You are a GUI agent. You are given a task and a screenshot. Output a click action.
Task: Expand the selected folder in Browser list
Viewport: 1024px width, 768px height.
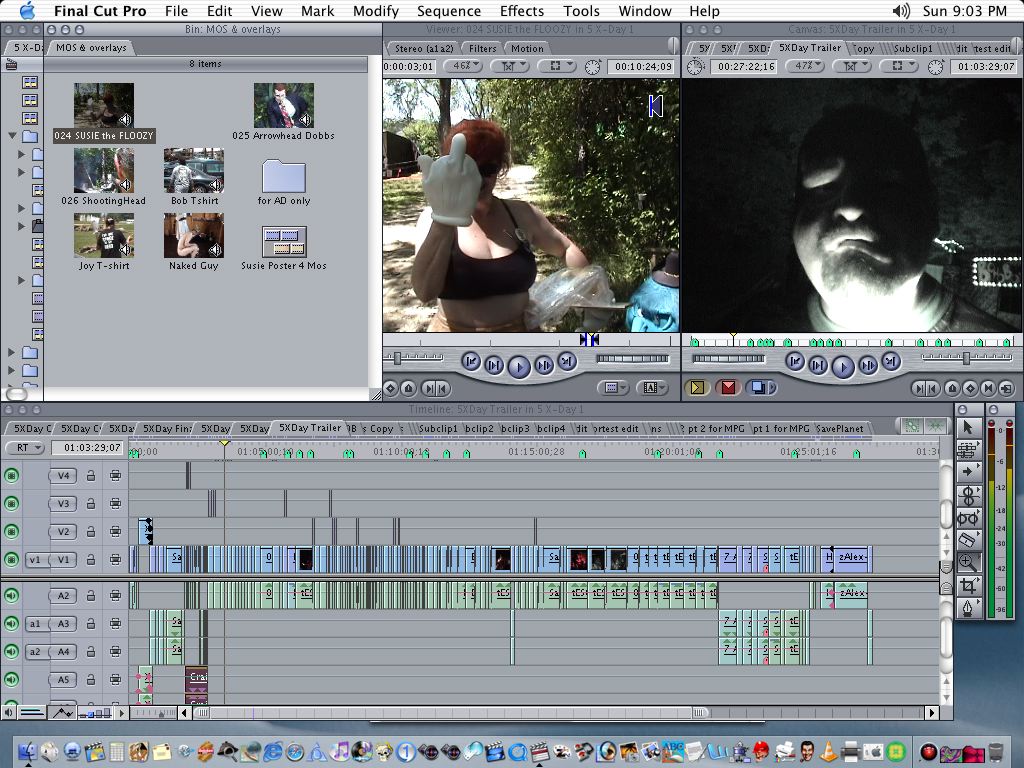[x=12, y=136]
